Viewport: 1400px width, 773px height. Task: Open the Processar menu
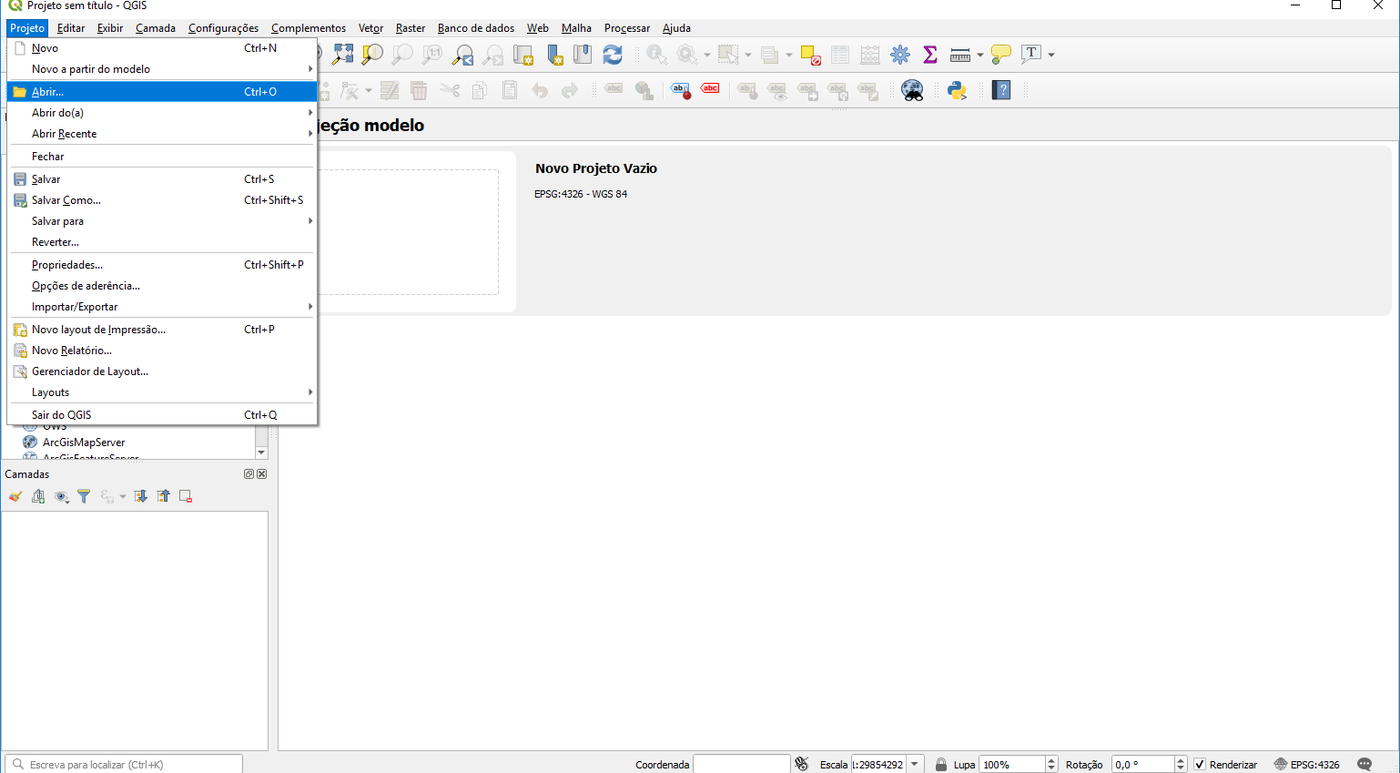click(627, 28)
